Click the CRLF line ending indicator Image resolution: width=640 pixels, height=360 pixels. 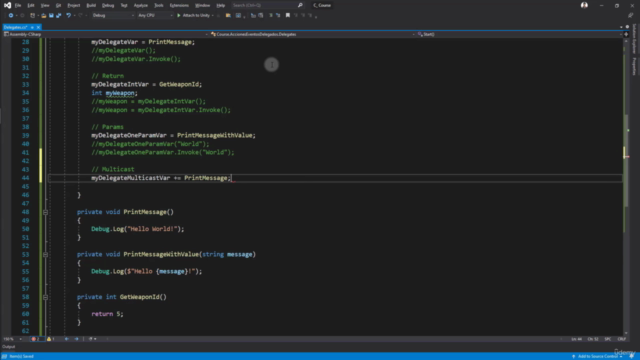pyautogui.click(x=622, y=339)
